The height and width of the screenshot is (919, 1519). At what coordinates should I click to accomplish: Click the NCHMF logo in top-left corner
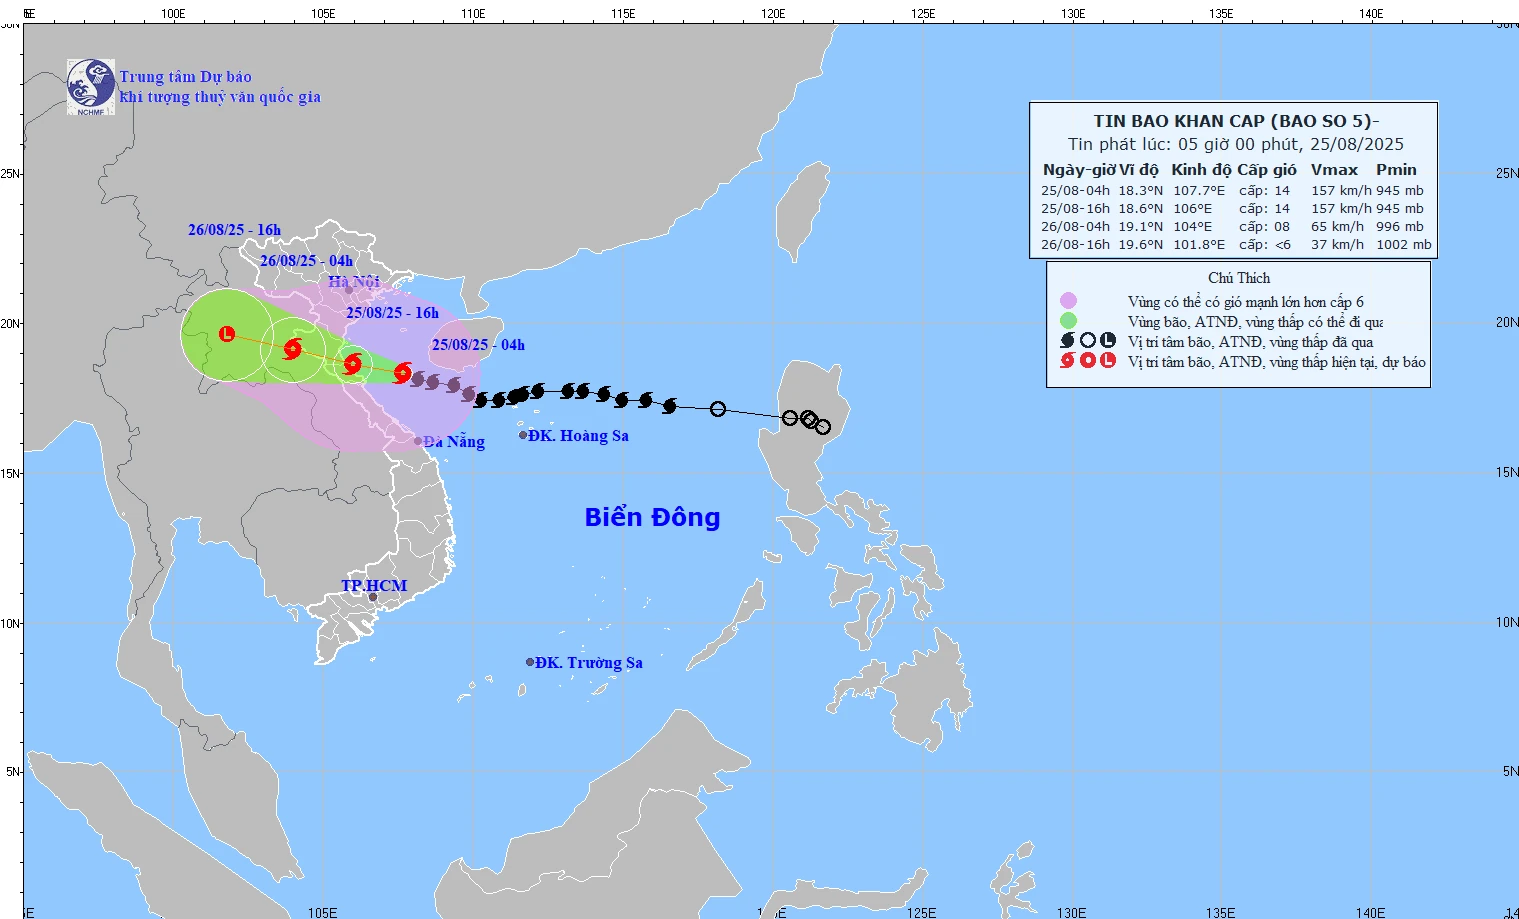pos(91,87)
